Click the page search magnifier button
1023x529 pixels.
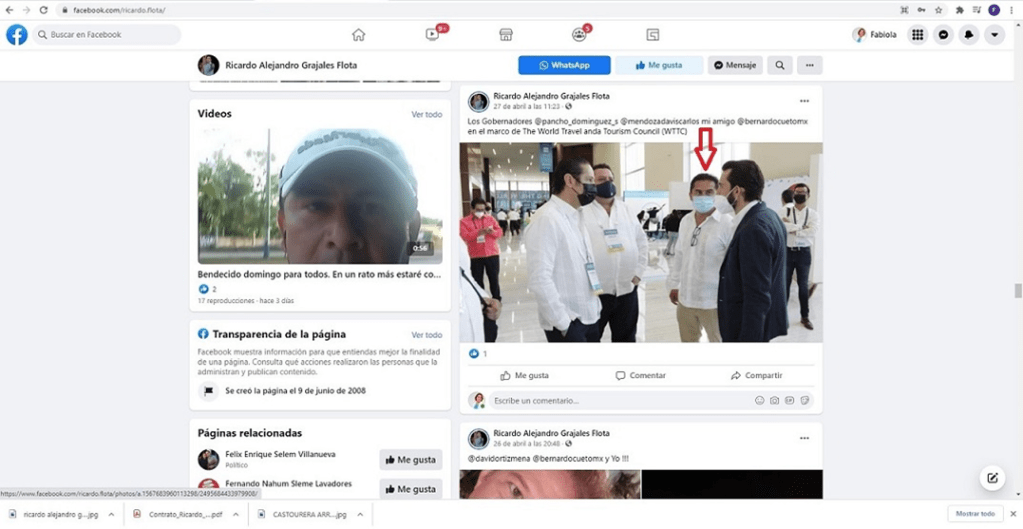point(779,65)
